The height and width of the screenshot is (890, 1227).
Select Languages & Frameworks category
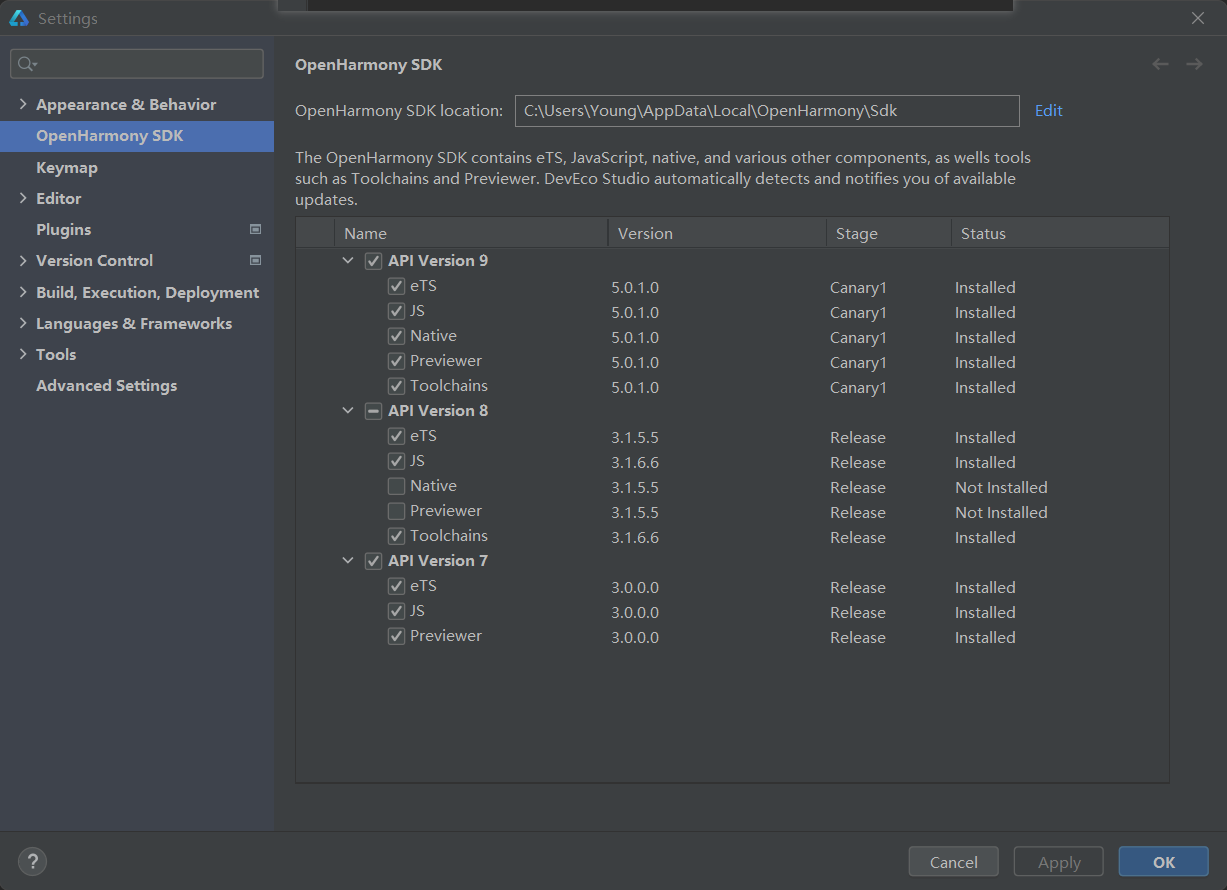[x=134, y=323]
